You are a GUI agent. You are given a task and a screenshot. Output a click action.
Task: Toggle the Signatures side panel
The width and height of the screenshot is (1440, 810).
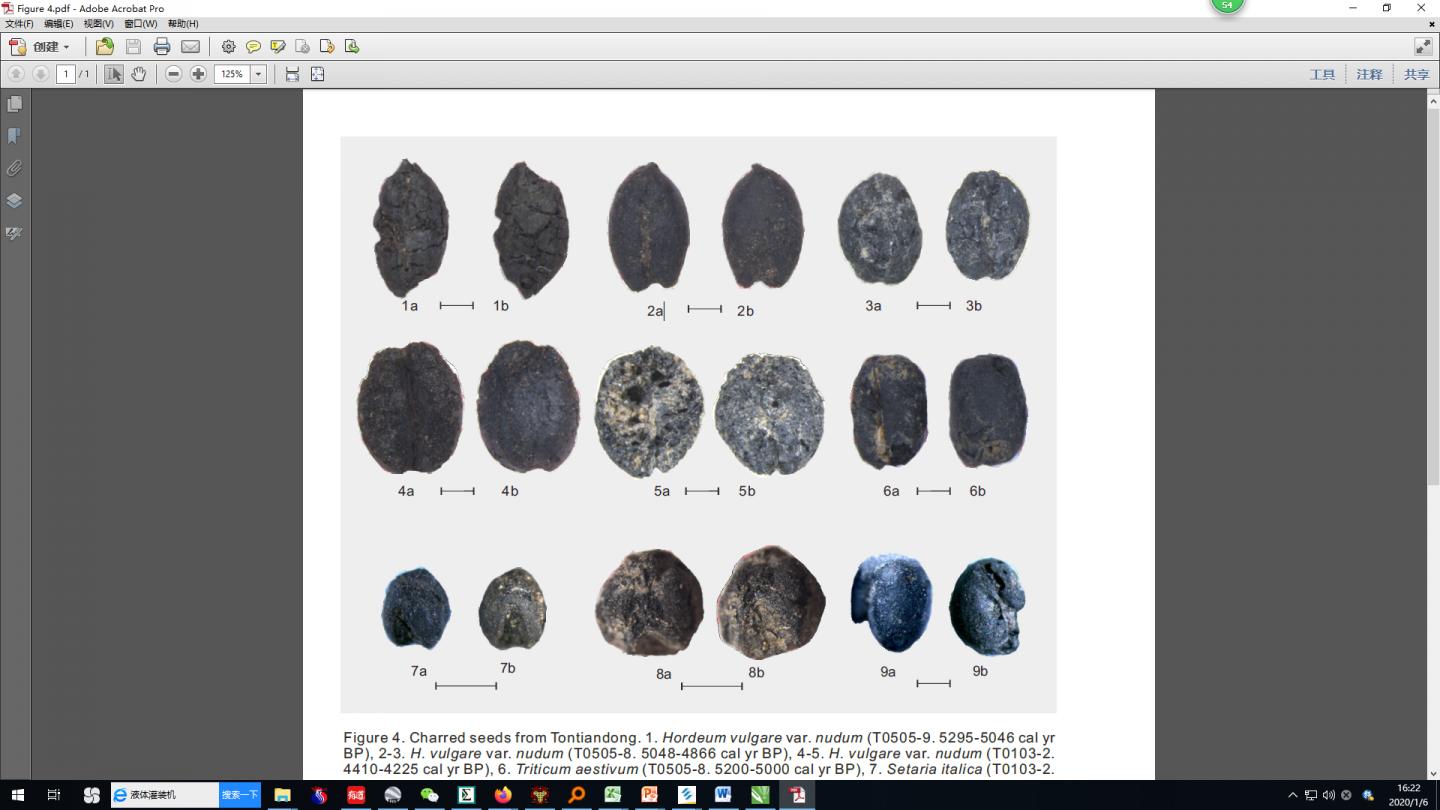(x=14, y=233)
